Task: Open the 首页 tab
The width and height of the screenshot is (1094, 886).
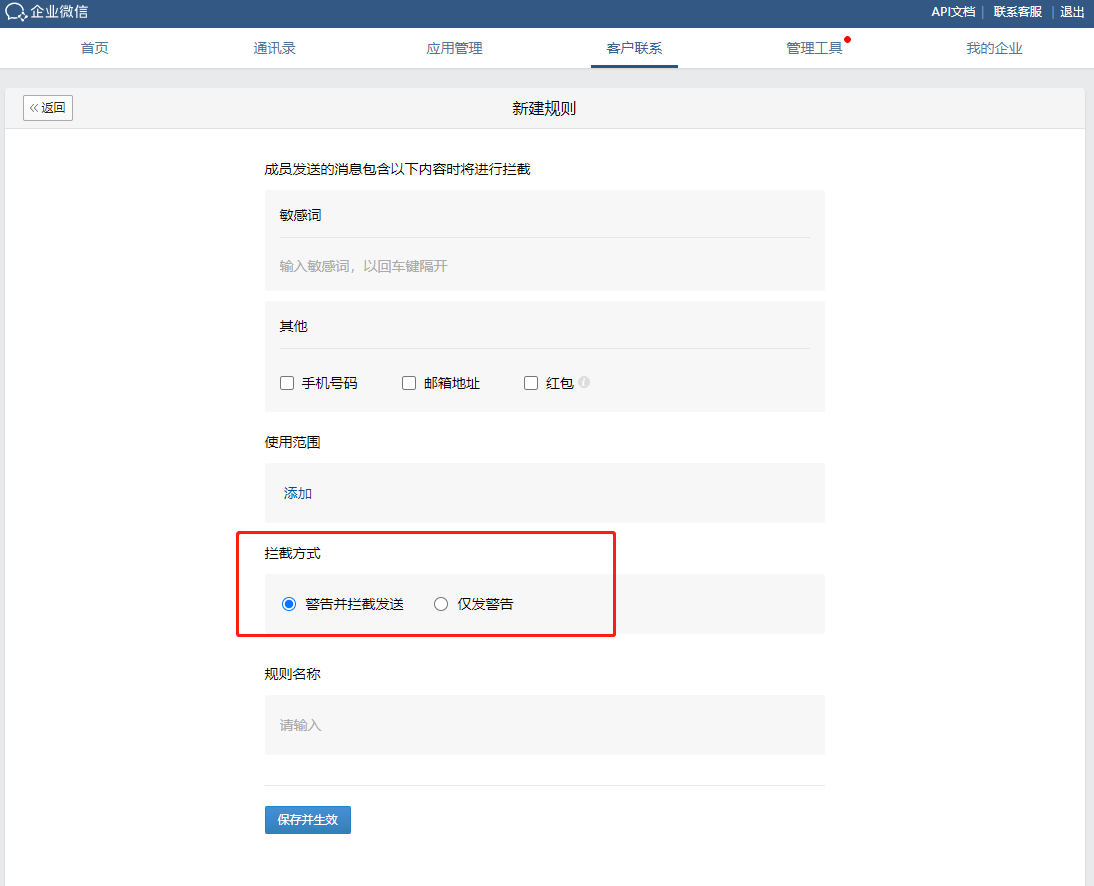Action: 94,48
